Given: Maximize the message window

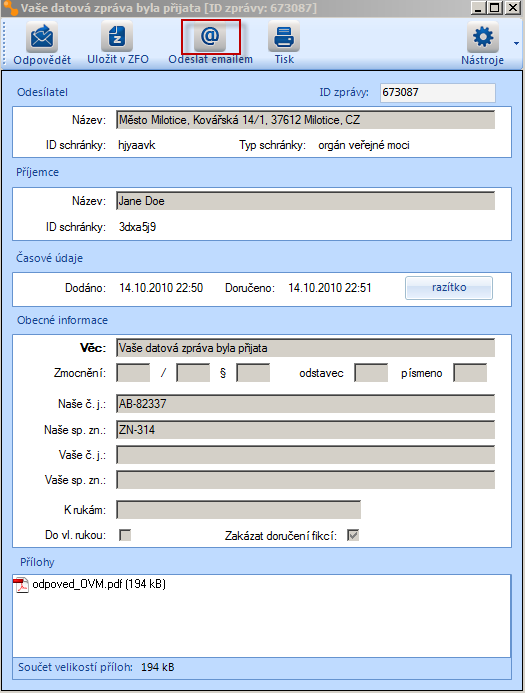Looking at the screenshot, I should point(495,8).
